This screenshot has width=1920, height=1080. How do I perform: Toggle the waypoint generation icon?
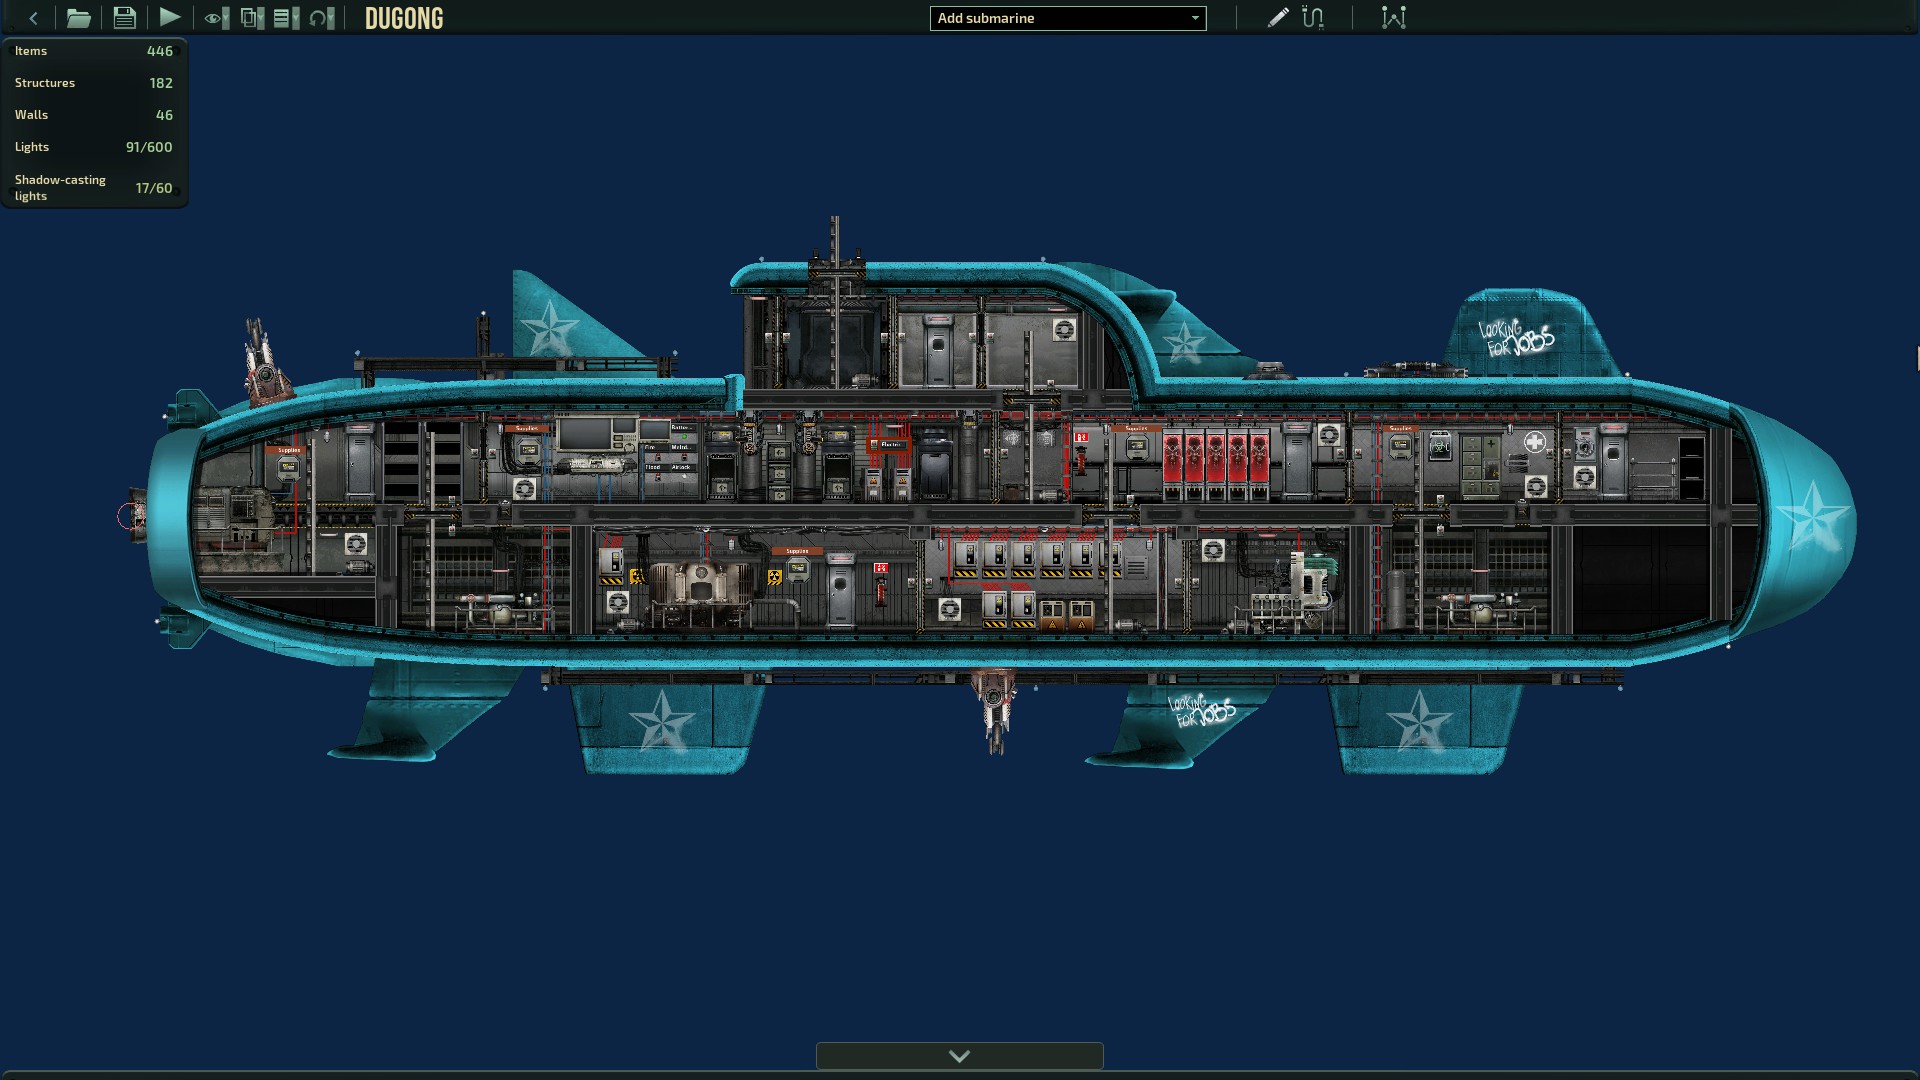pyautogui.click(x=1393, y=18)
